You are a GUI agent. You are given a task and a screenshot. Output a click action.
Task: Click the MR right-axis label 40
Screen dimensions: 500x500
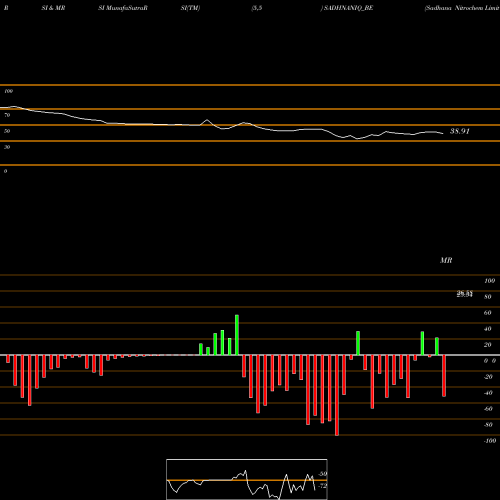(488, 329)
